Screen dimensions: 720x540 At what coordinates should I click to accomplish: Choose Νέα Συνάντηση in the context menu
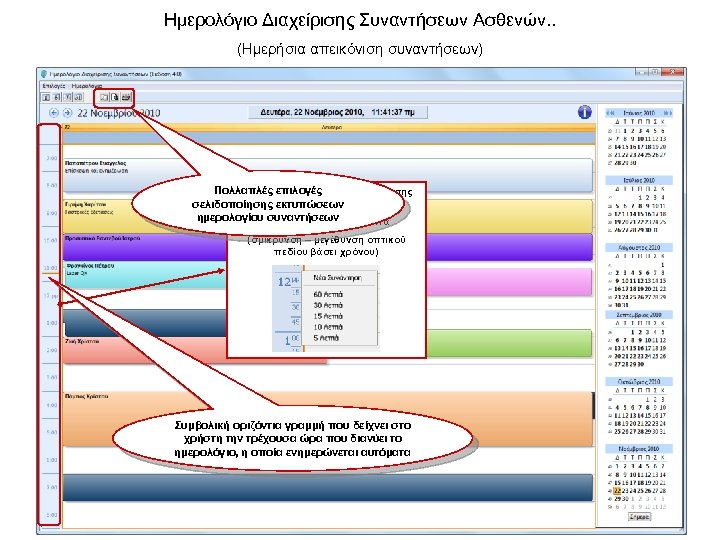pyautogui.click(x=338, y=278)
